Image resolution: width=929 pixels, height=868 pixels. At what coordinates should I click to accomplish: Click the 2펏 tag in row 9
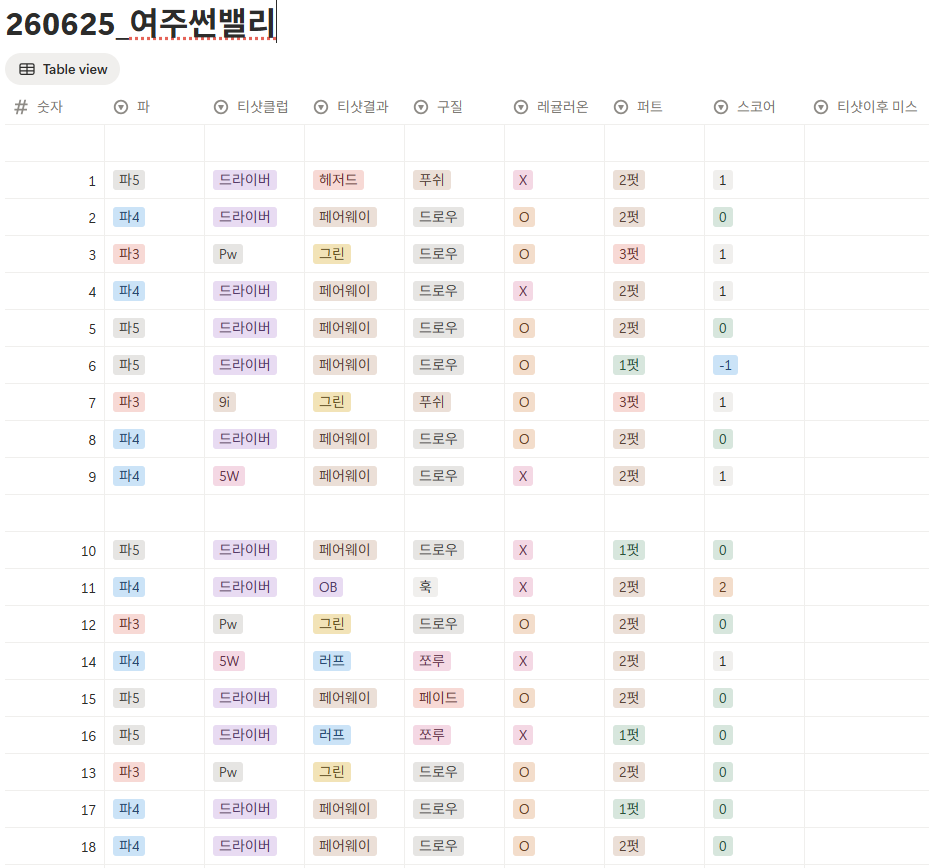tap(629, 476)
